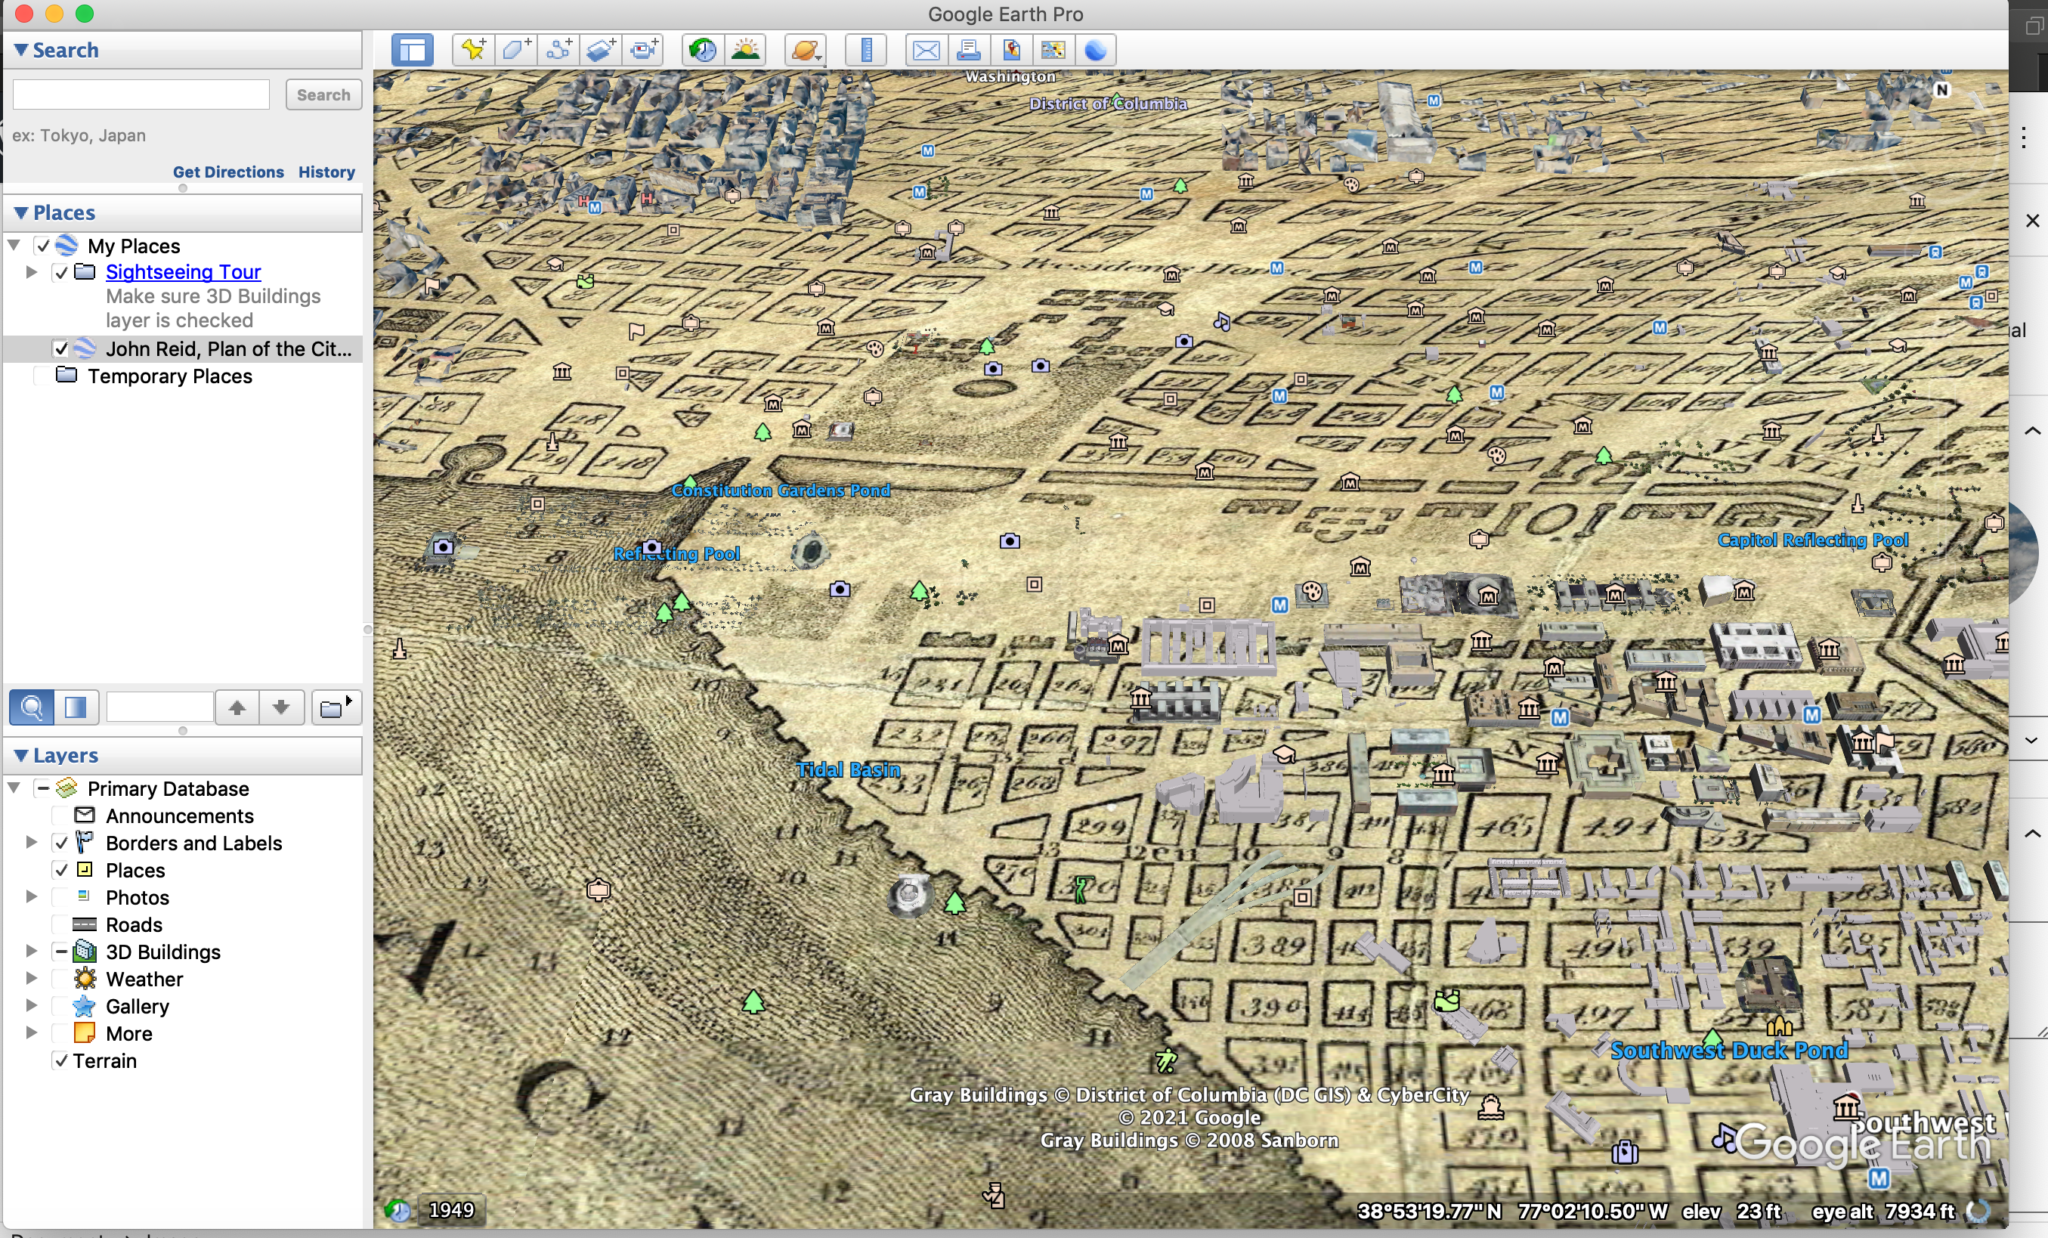2048x1238 pixels.
Task: Select John Reid, Plan of the City item
Action: (x=229, y=348)
